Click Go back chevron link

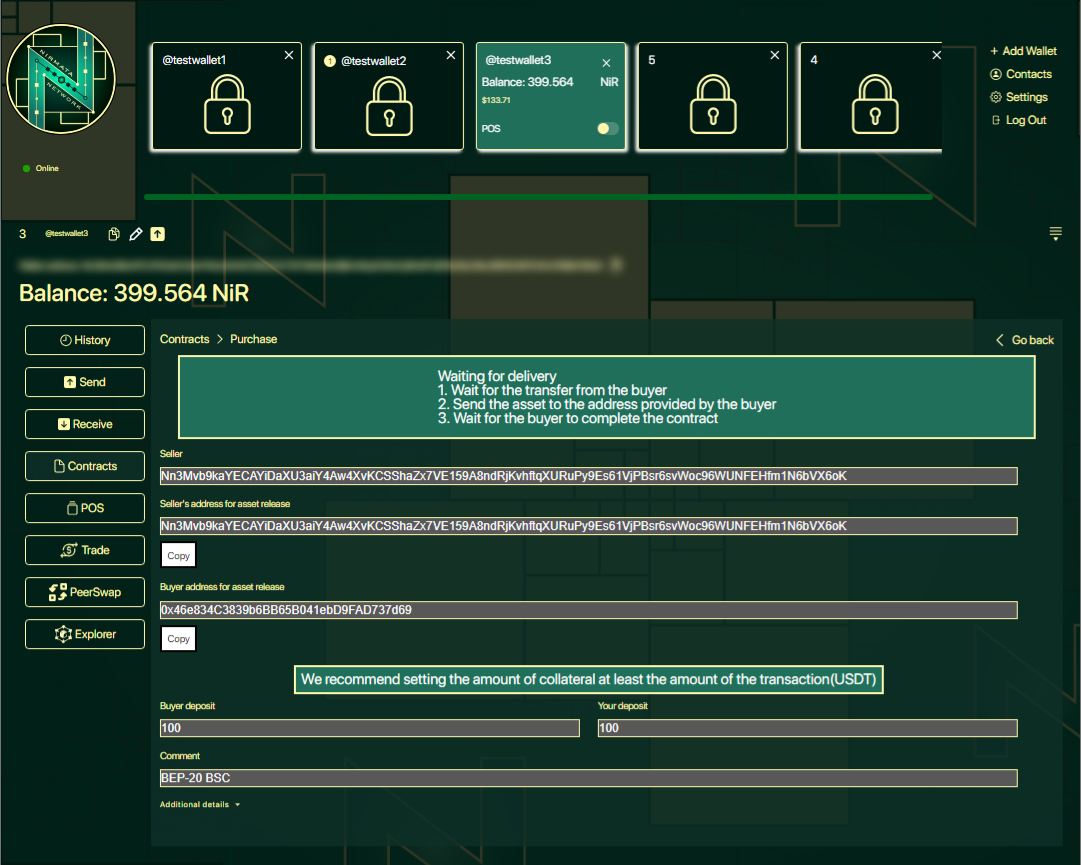[1024, 340]
